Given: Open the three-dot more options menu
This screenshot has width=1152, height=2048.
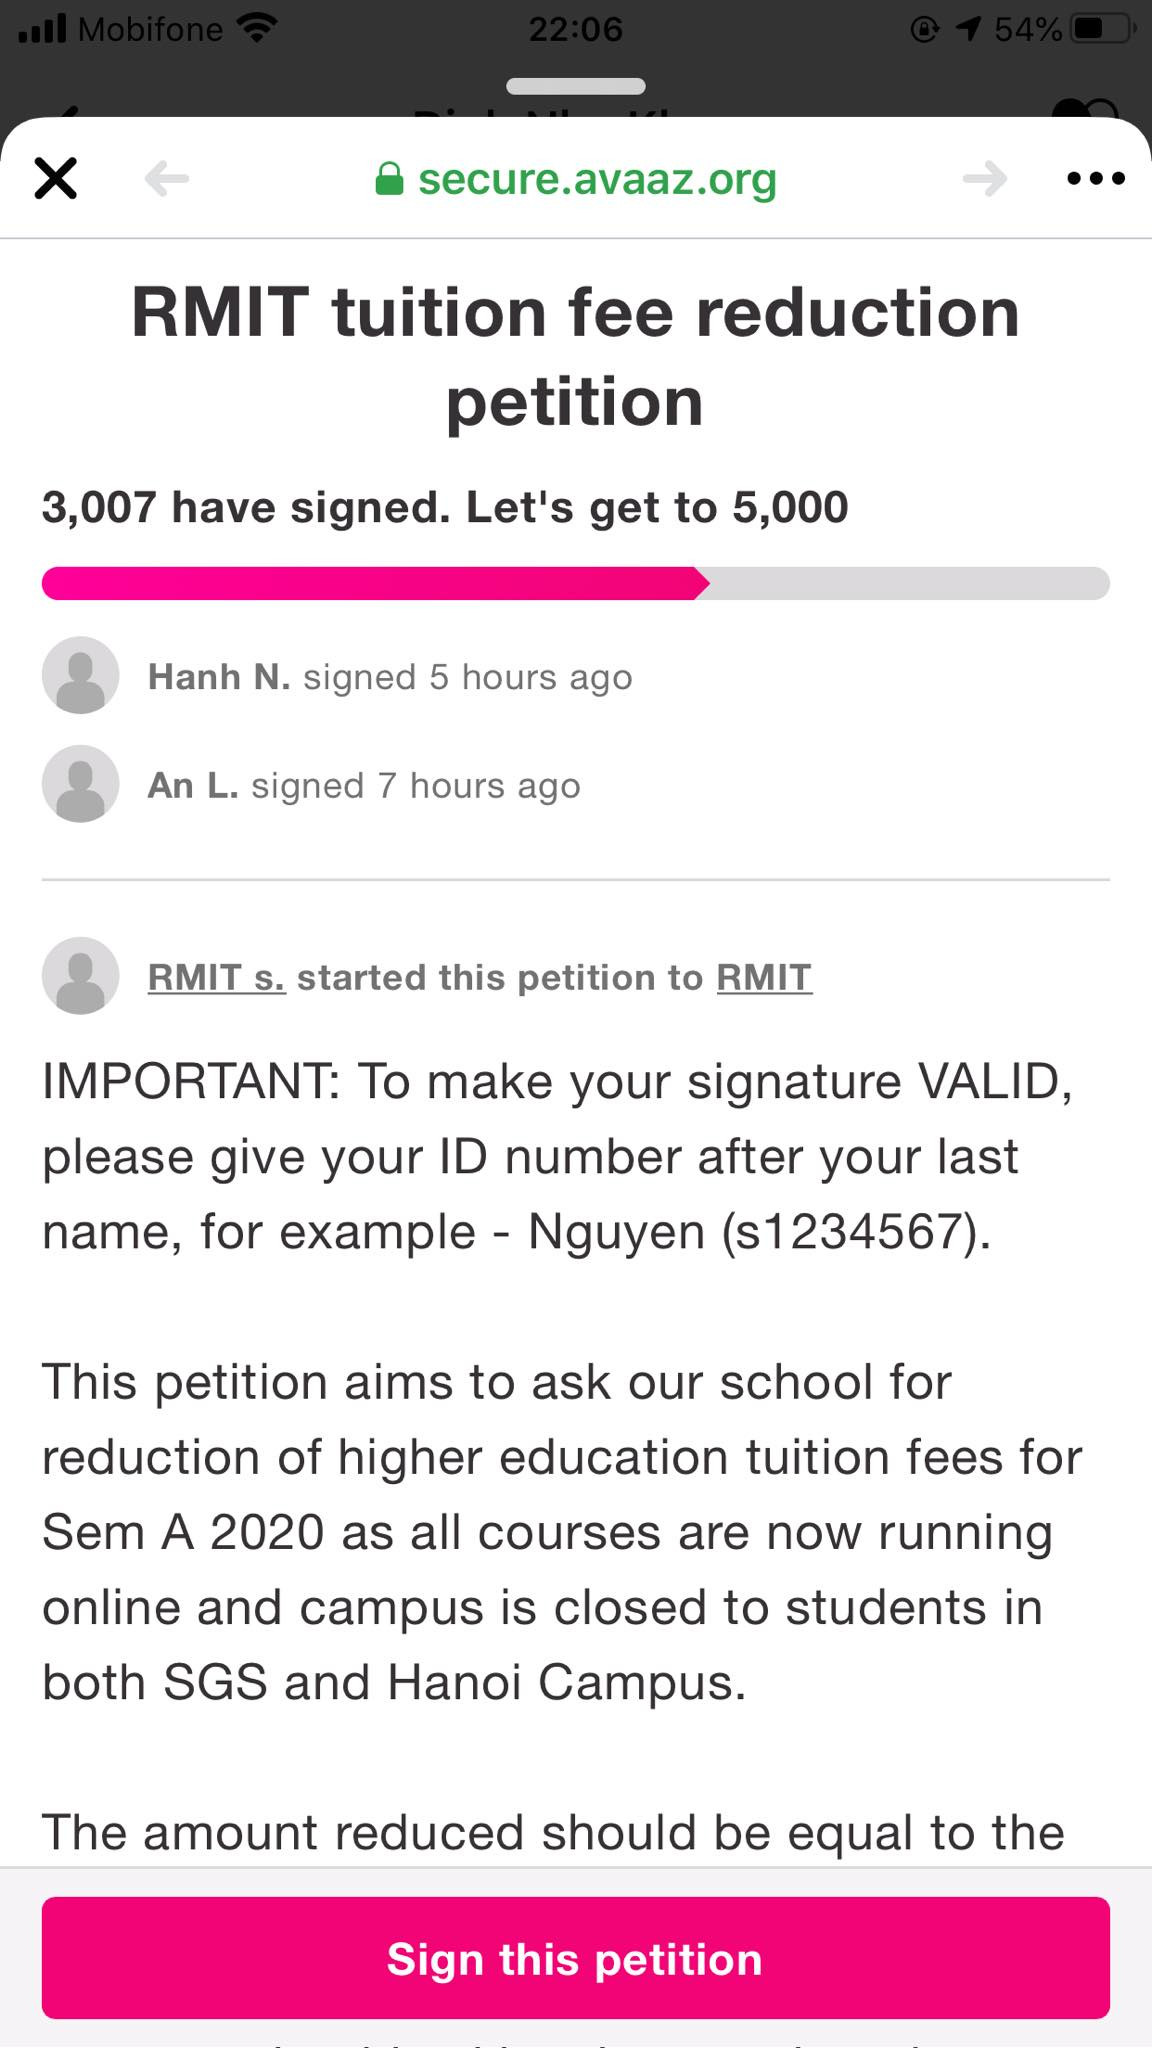Looking at the screenshot, I should point(1096,179).
